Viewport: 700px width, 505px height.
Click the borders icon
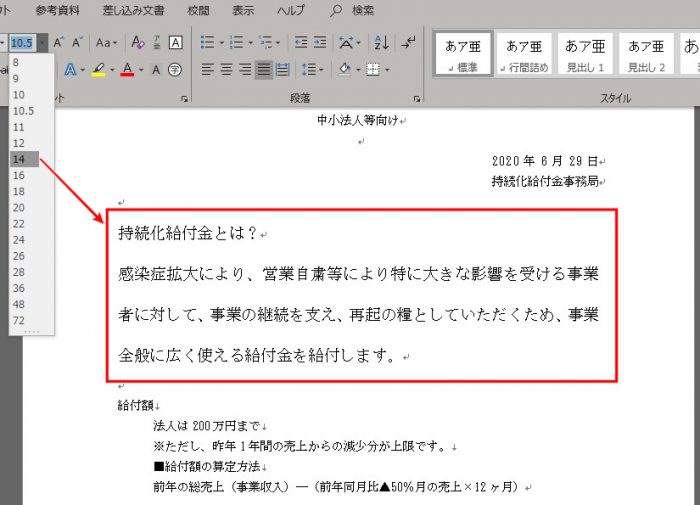click(x=373, y=70)
